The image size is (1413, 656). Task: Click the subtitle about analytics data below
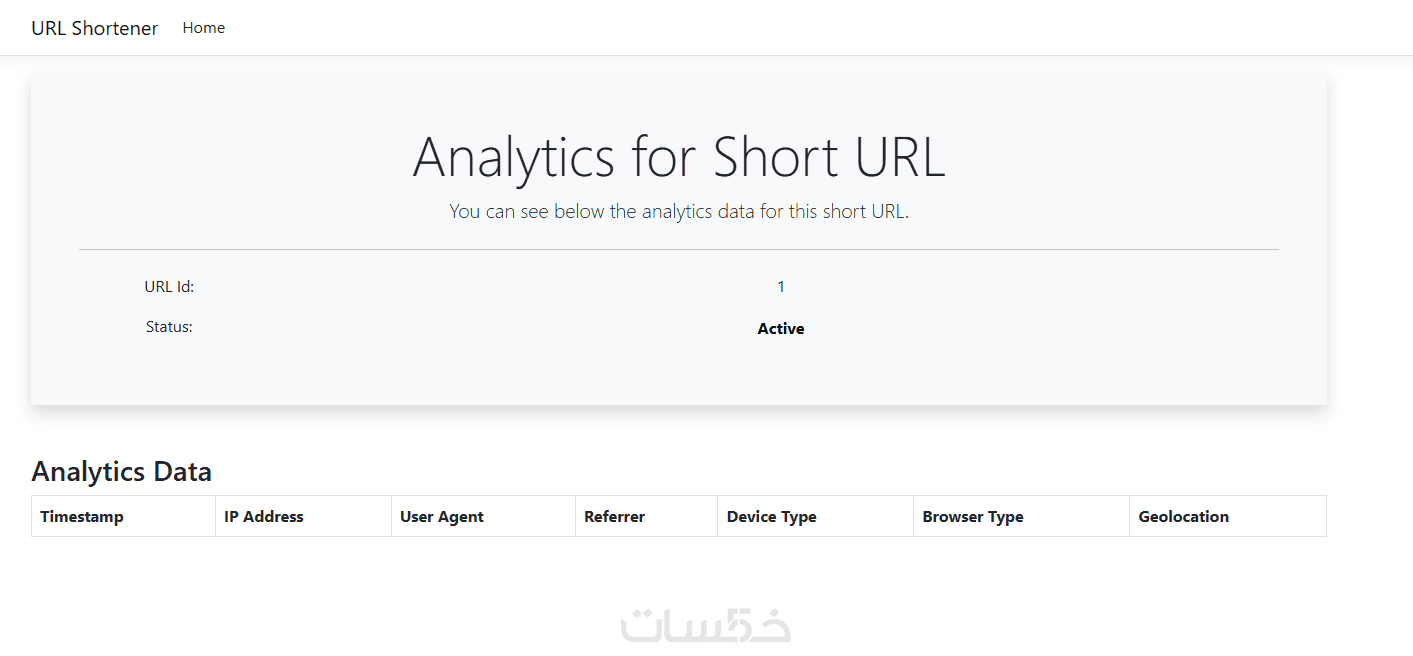[x=679, y=212]
